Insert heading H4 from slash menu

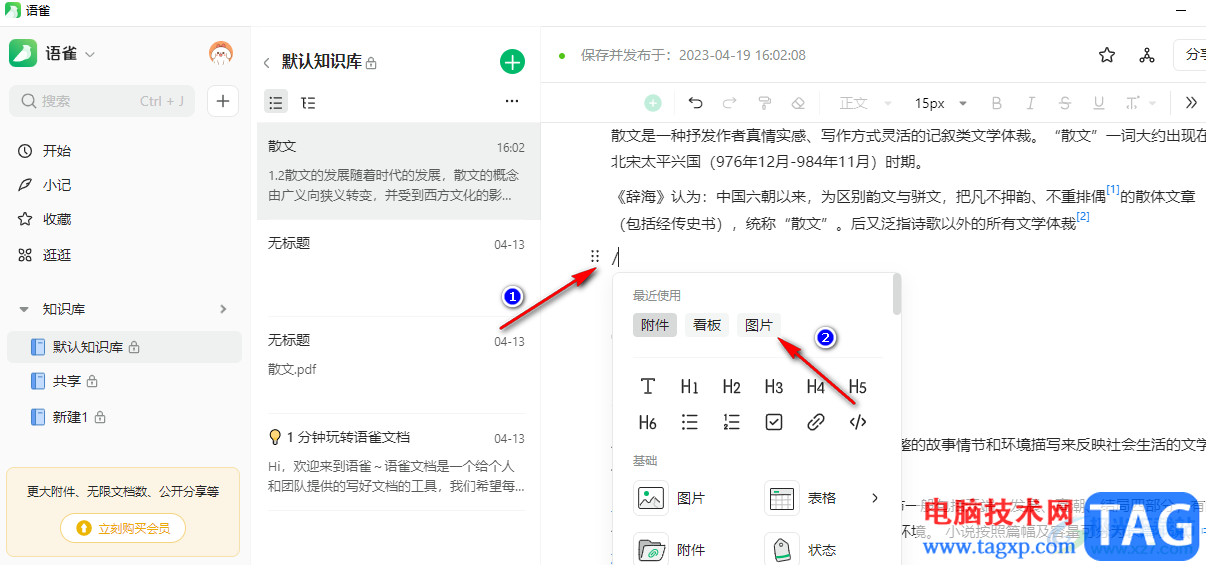(x=815, y=387)
